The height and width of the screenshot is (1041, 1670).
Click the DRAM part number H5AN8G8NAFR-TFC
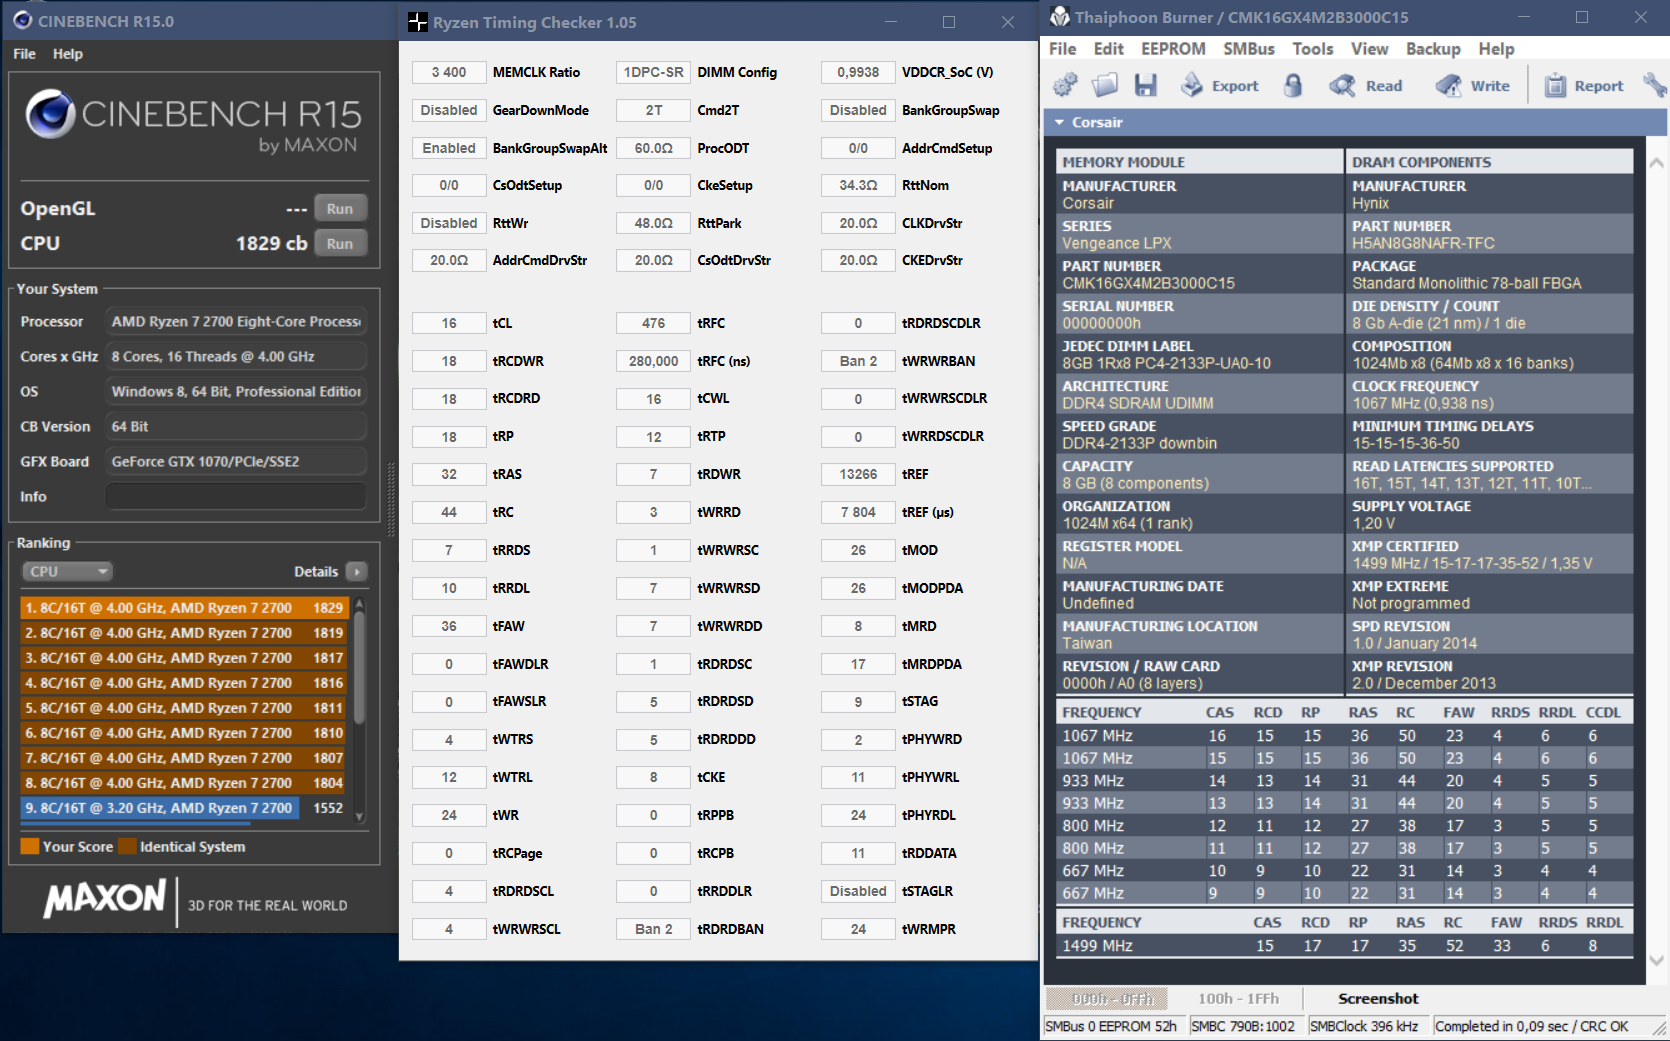click(x=1423, y=243)
